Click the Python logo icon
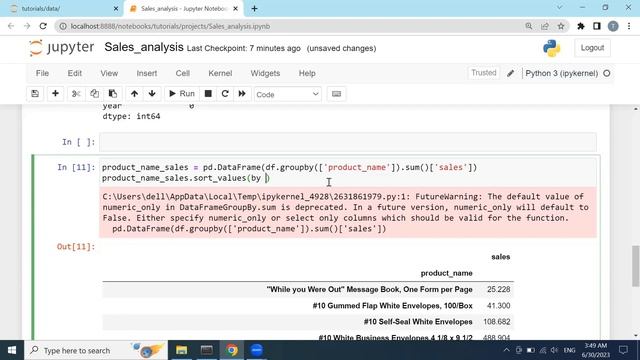 (x=551, y=48)
